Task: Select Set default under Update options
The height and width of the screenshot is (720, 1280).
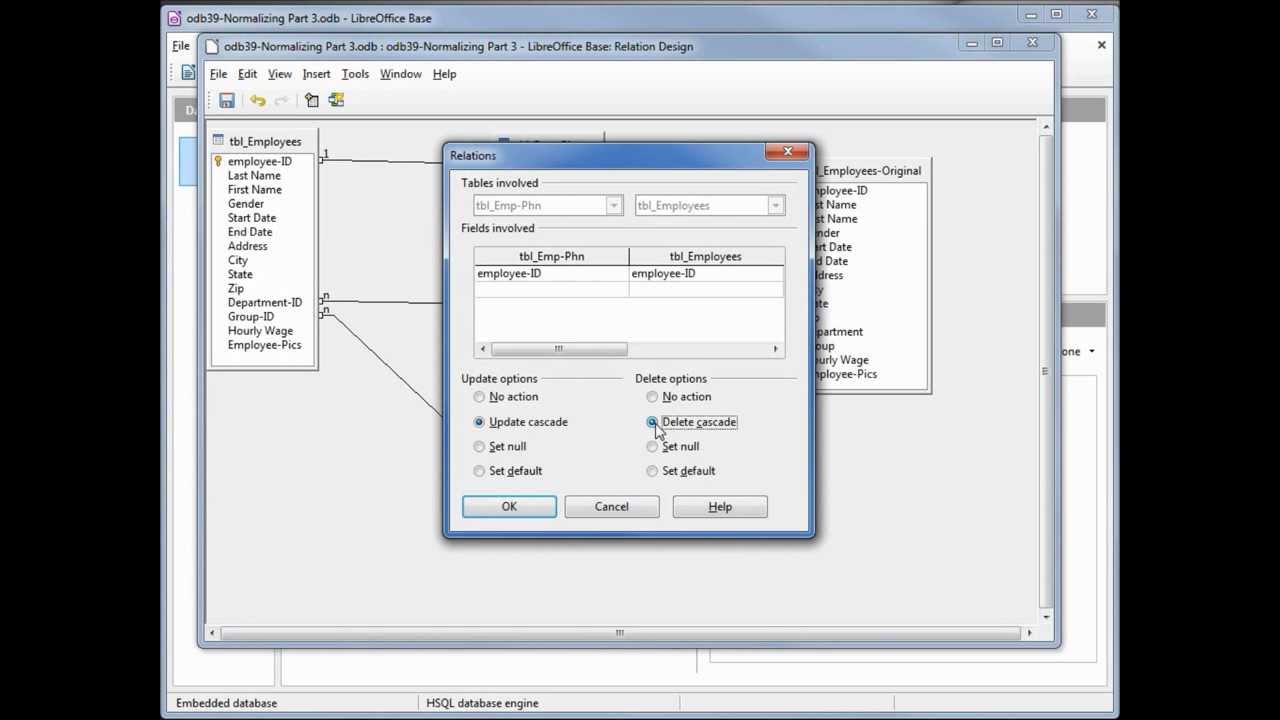Action: (479, 471)
